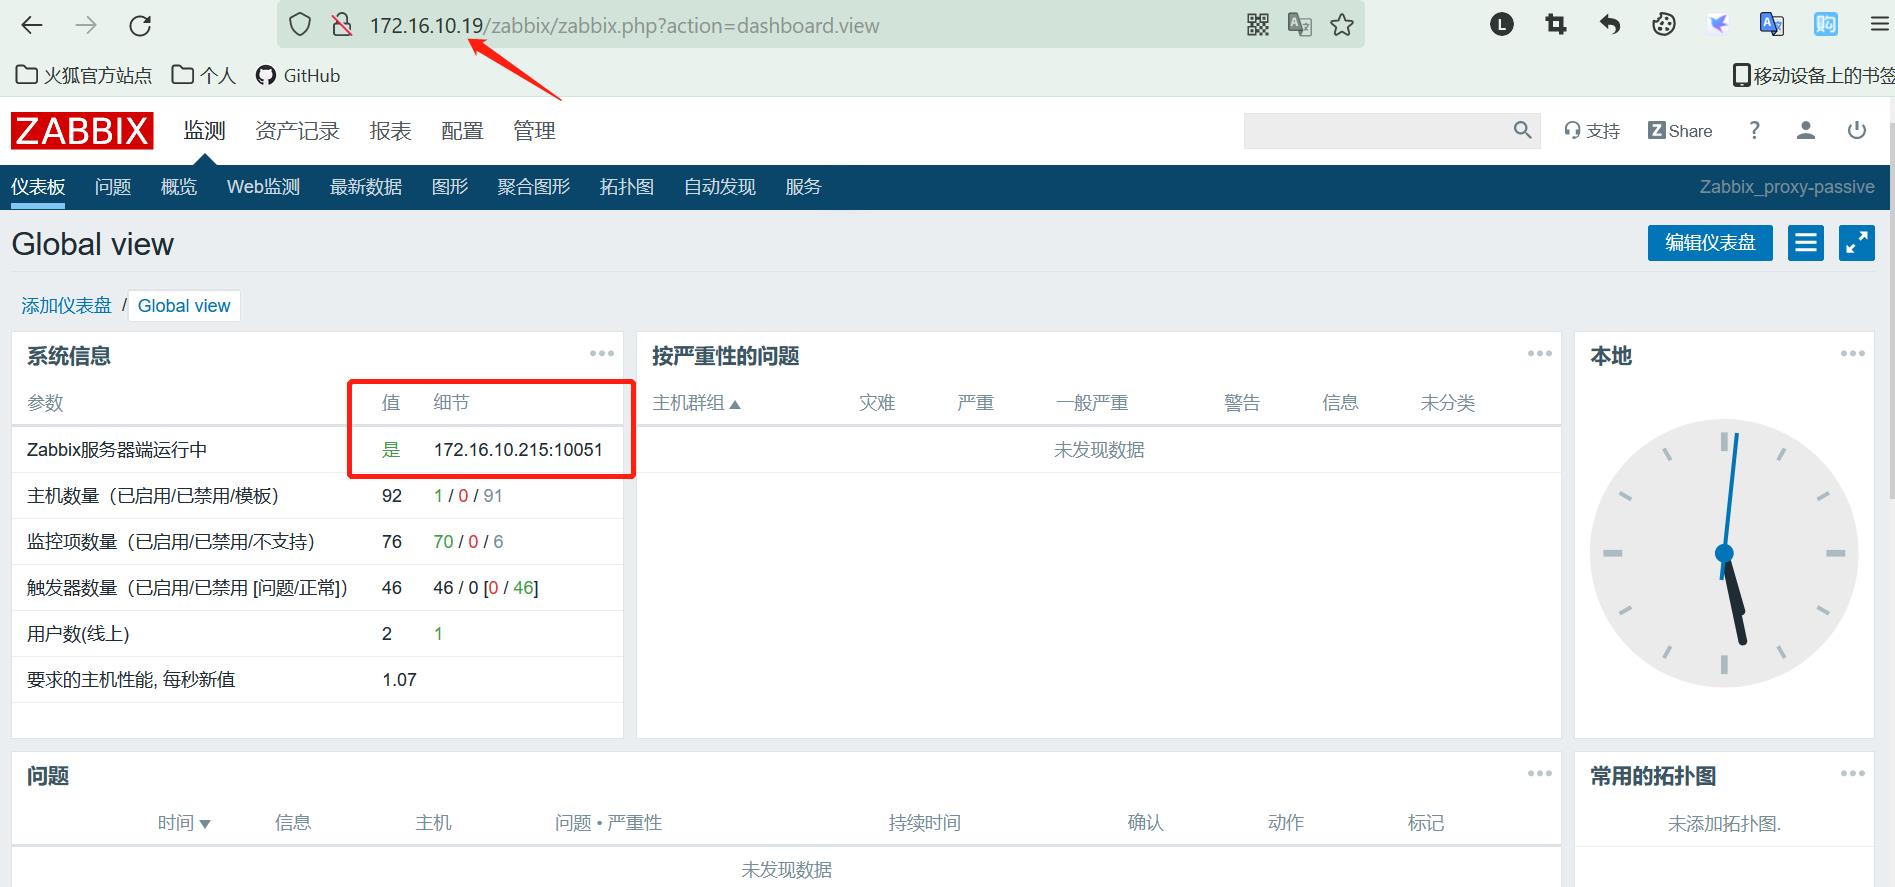Click the power logout icon
Viewport: 1895px width, 887px height.
(x=1857, y=130)
